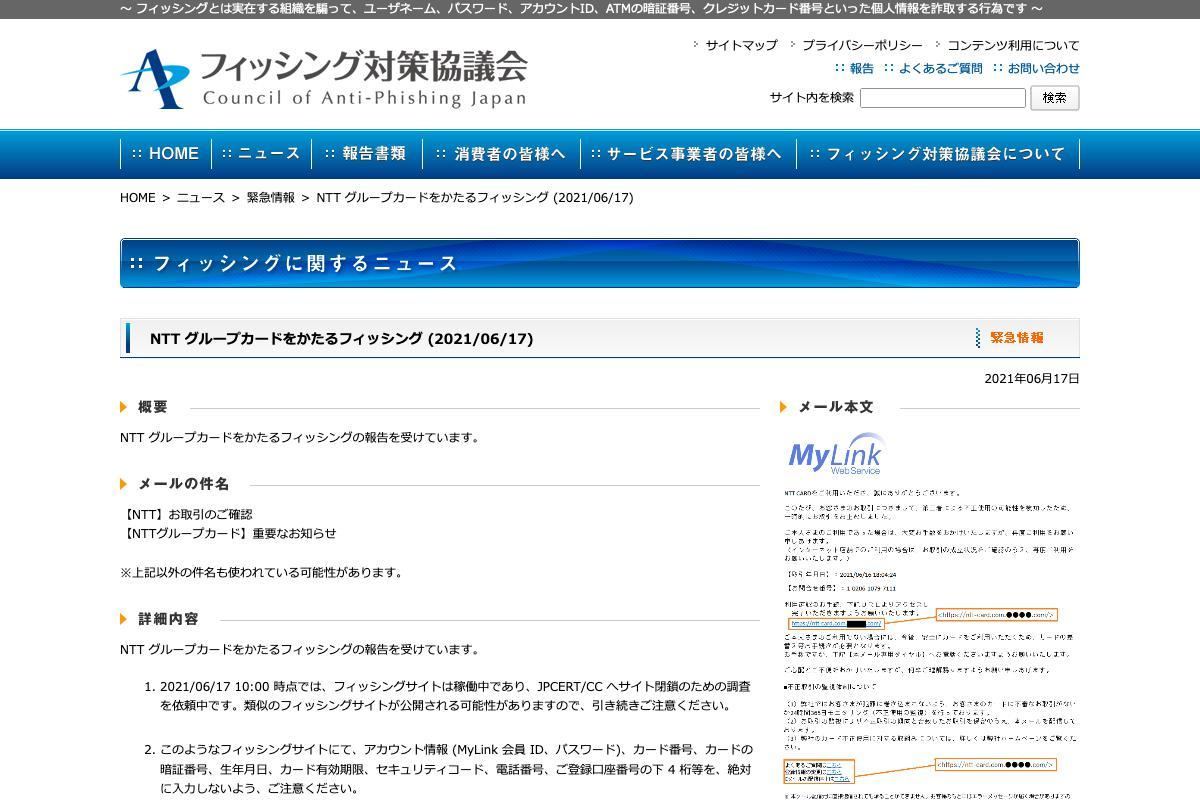Click subject line 【NTT】お取引のご確認
Image resolution: width=1200 pixels, height=800 pixels.
(186, 514)
